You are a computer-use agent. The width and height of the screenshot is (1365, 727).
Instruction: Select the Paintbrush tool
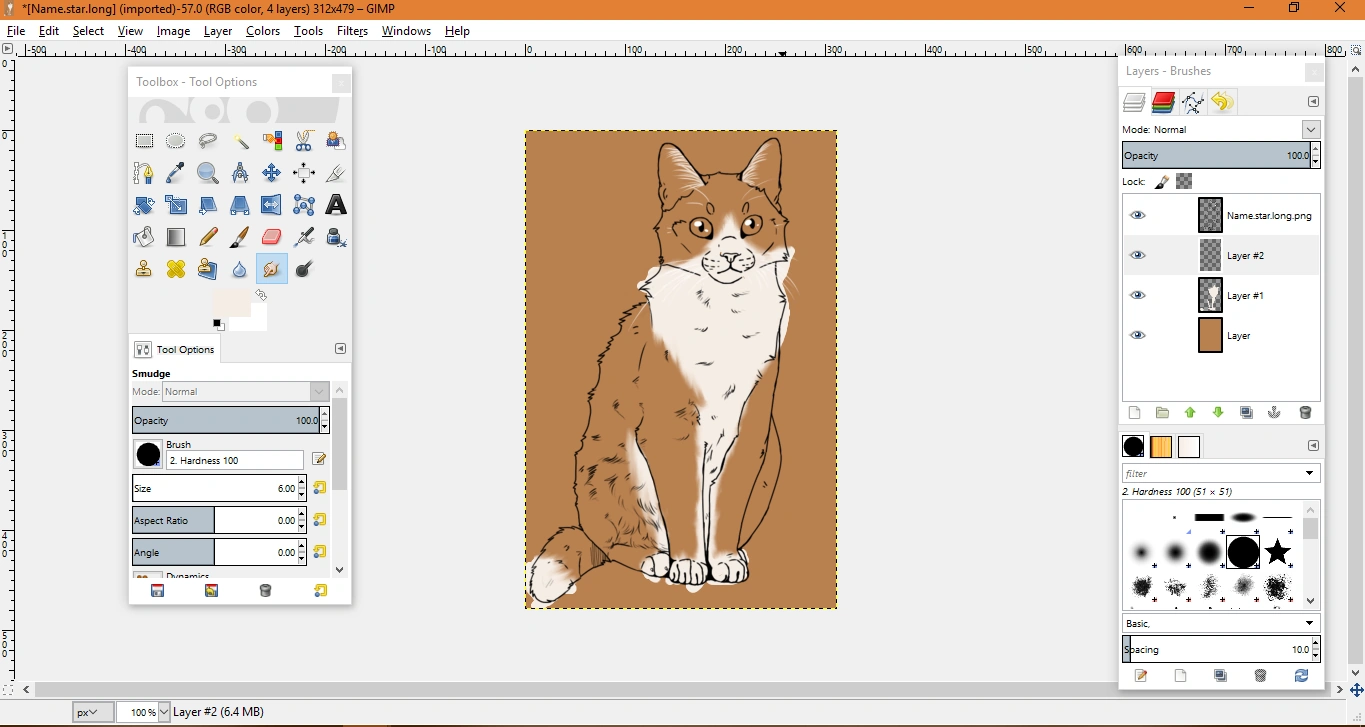[x=240, y=237]
